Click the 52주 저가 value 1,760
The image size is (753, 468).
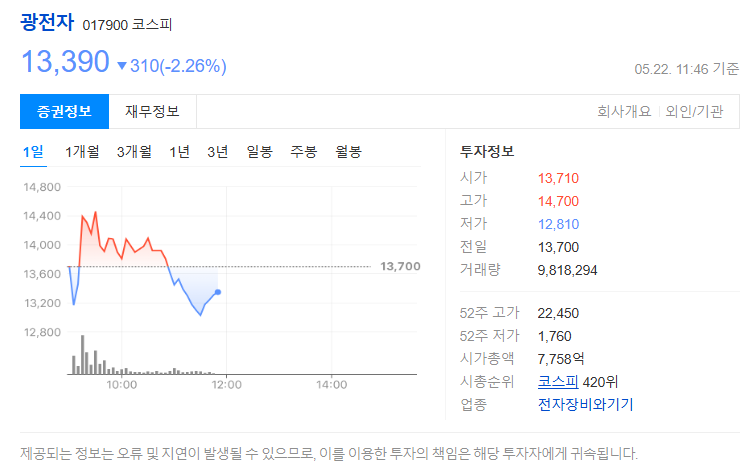click(x=555, y=336)
